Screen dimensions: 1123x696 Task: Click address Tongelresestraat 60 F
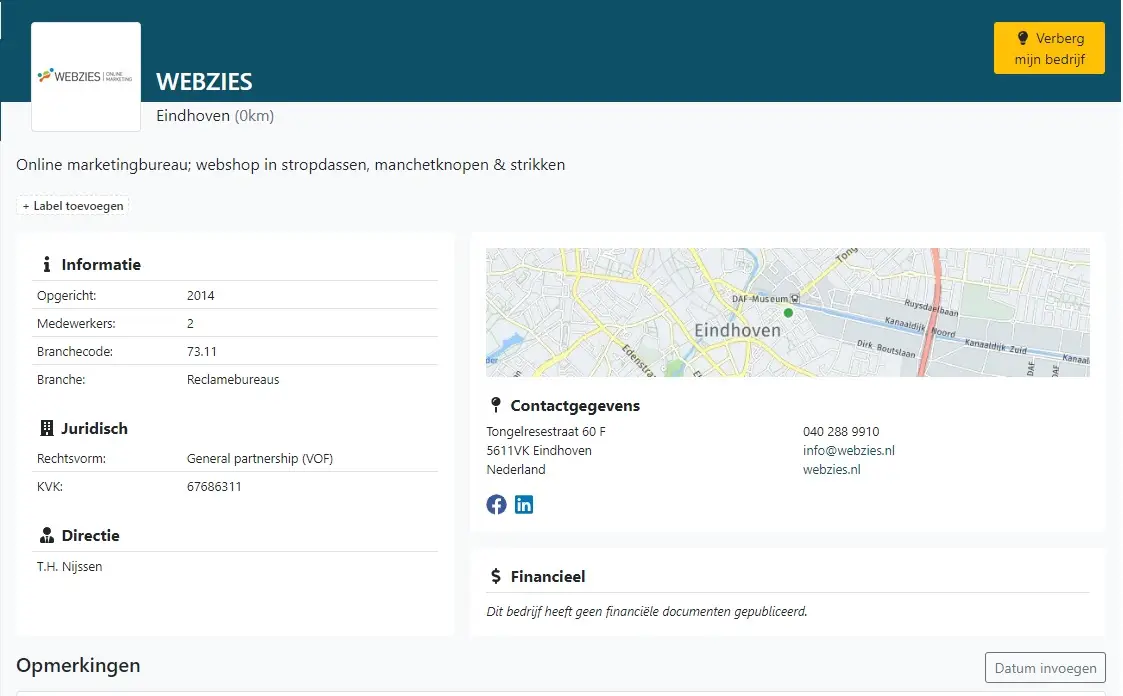tap(546, 432)
